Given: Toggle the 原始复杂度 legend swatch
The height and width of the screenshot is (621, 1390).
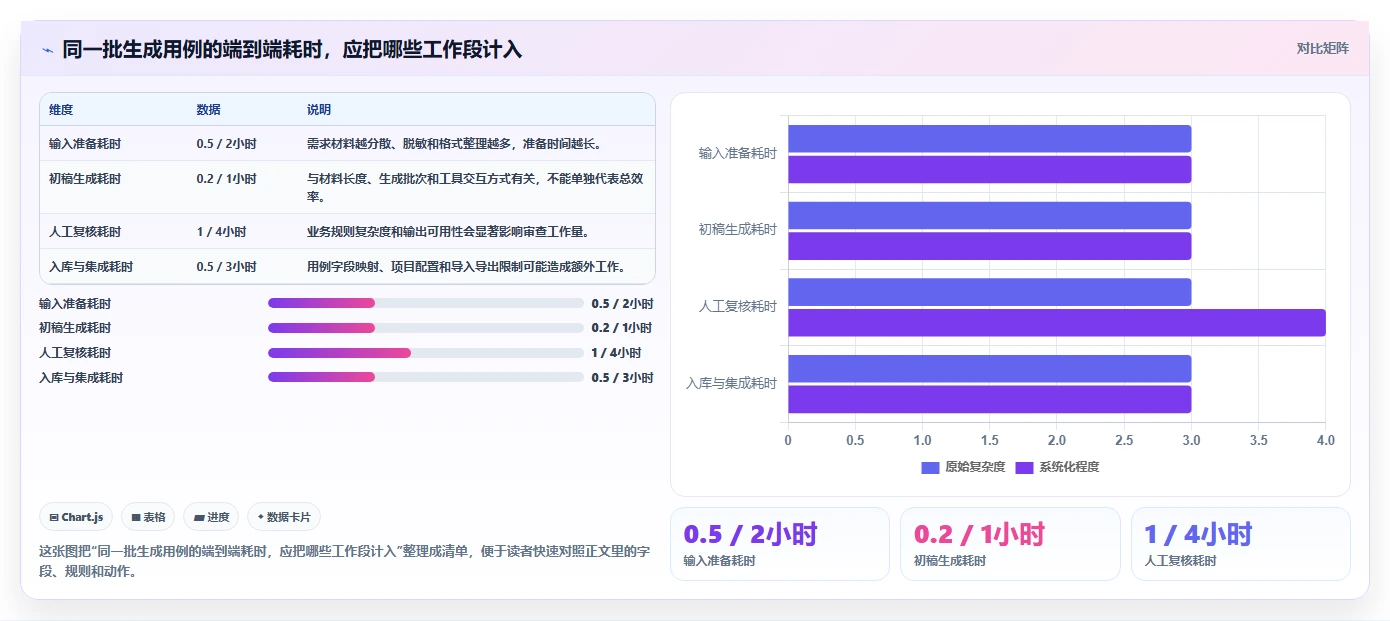Looking at the screenshot, I should [x=930, y=467].
